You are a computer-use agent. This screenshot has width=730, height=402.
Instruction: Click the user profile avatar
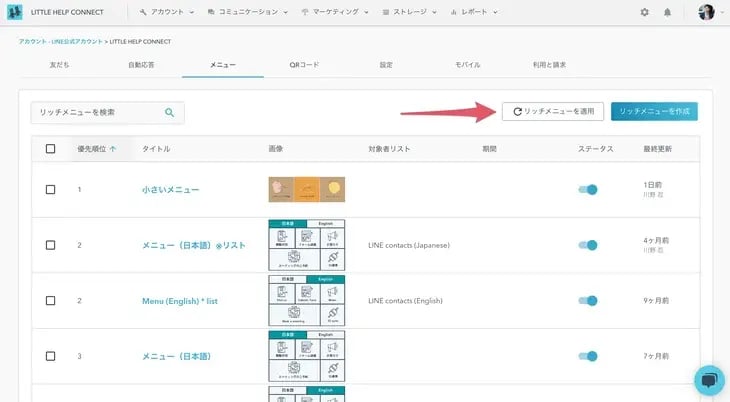(x=706, y=12)
